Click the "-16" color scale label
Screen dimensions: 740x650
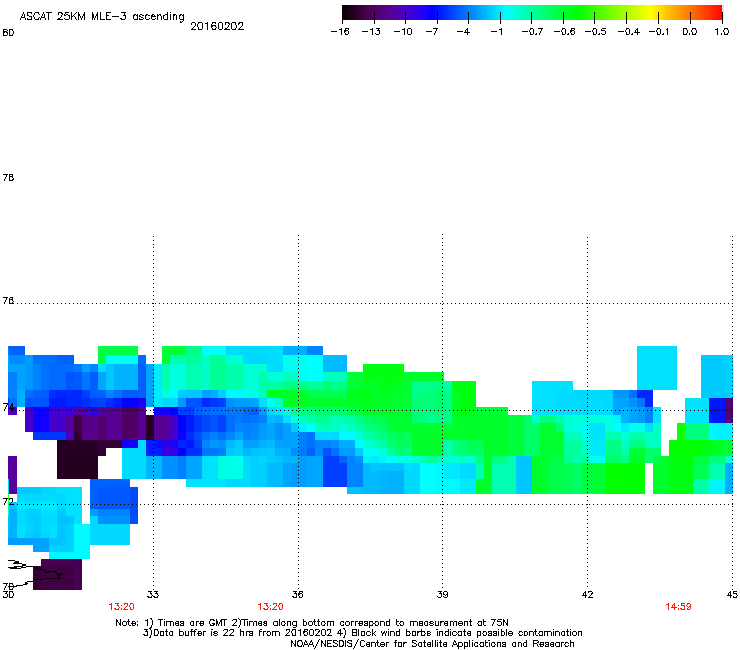coord(340,32)
